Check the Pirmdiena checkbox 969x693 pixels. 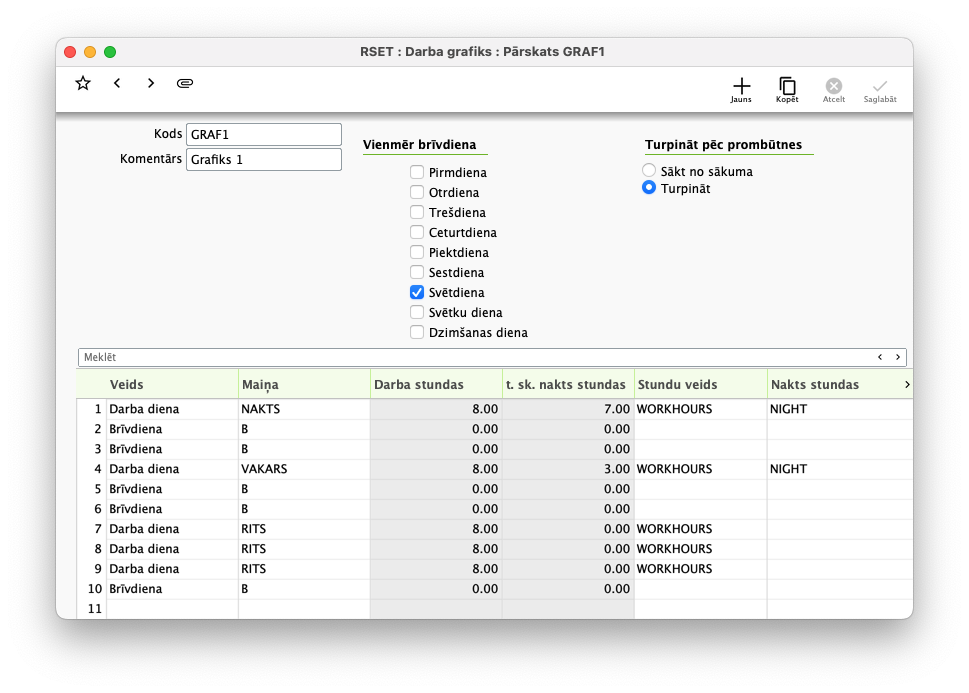[x=417, y=172]
